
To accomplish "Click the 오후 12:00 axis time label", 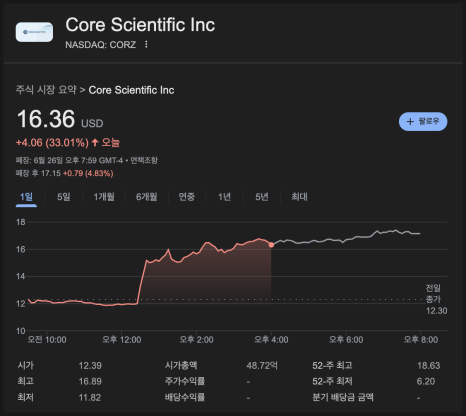I will 122,340.
